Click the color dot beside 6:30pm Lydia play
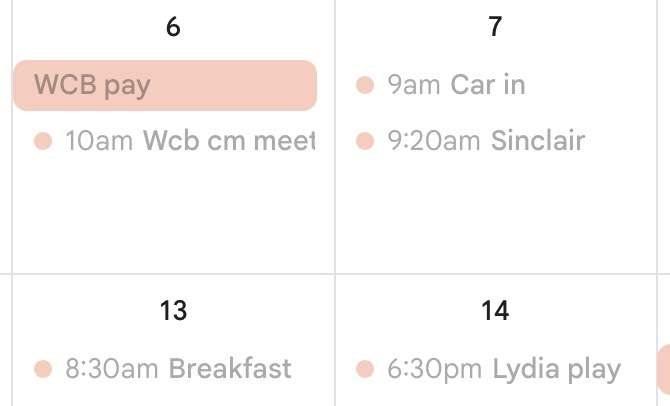The width and height of the screenshot is (670, 406). pos(365,369)
